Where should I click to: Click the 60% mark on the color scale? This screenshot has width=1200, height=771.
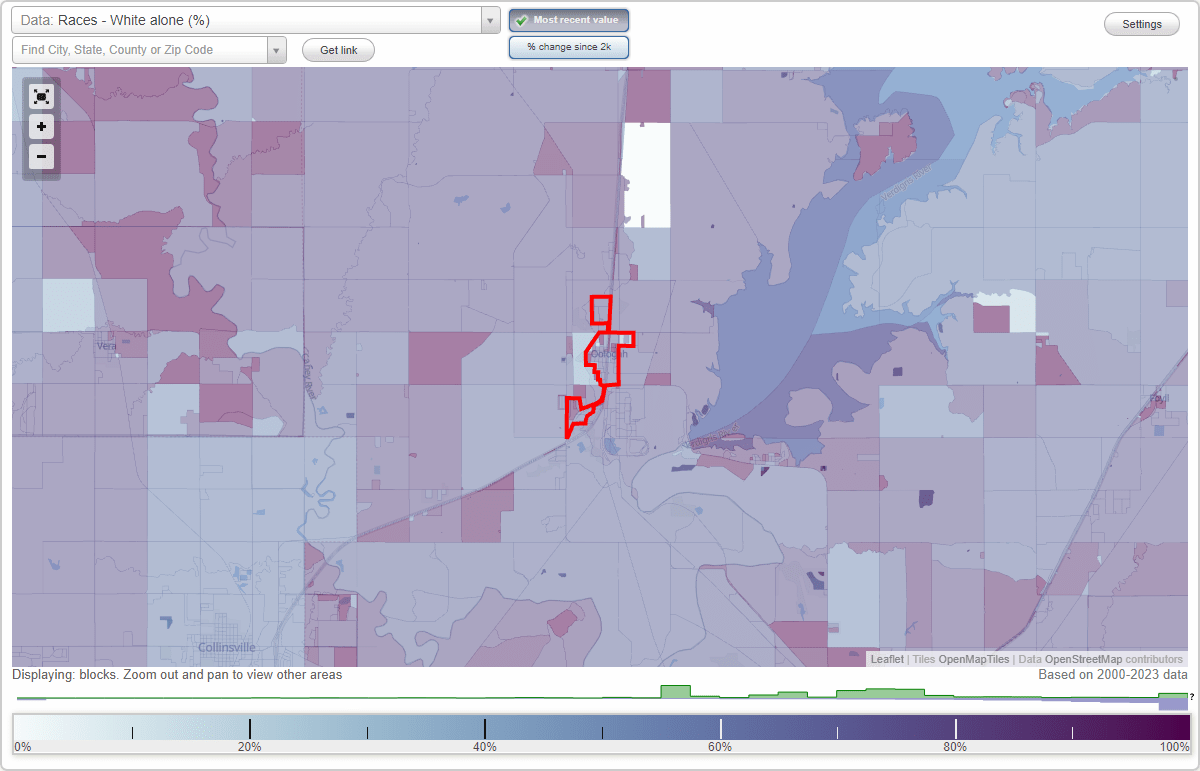coord(720,727)
